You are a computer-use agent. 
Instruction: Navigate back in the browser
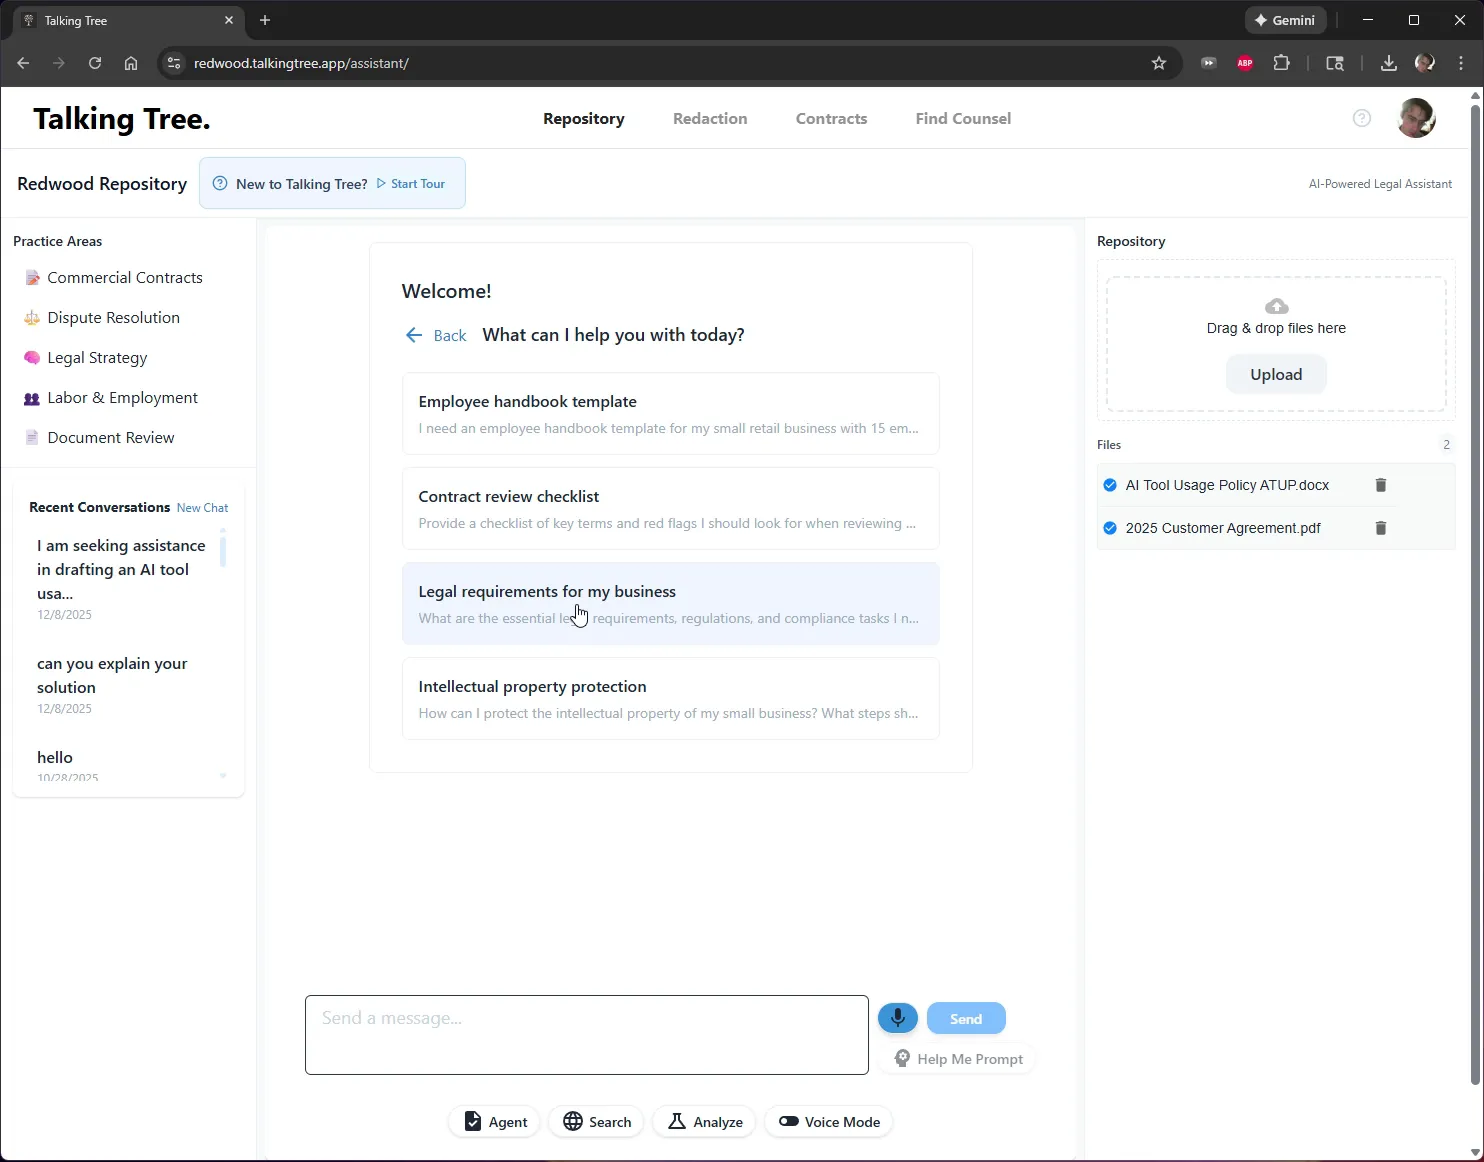coord(23,63)
